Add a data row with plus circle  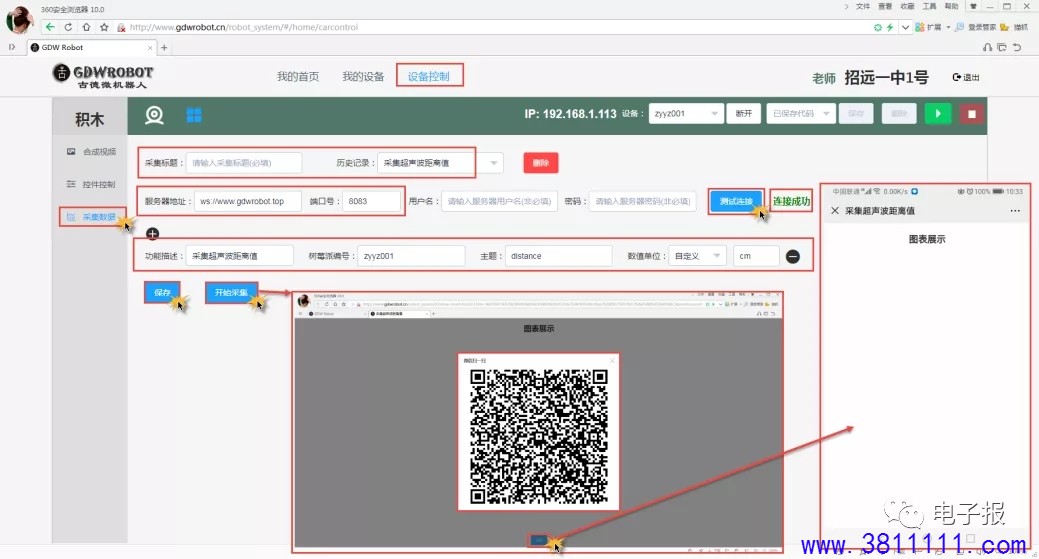point(152,234)
